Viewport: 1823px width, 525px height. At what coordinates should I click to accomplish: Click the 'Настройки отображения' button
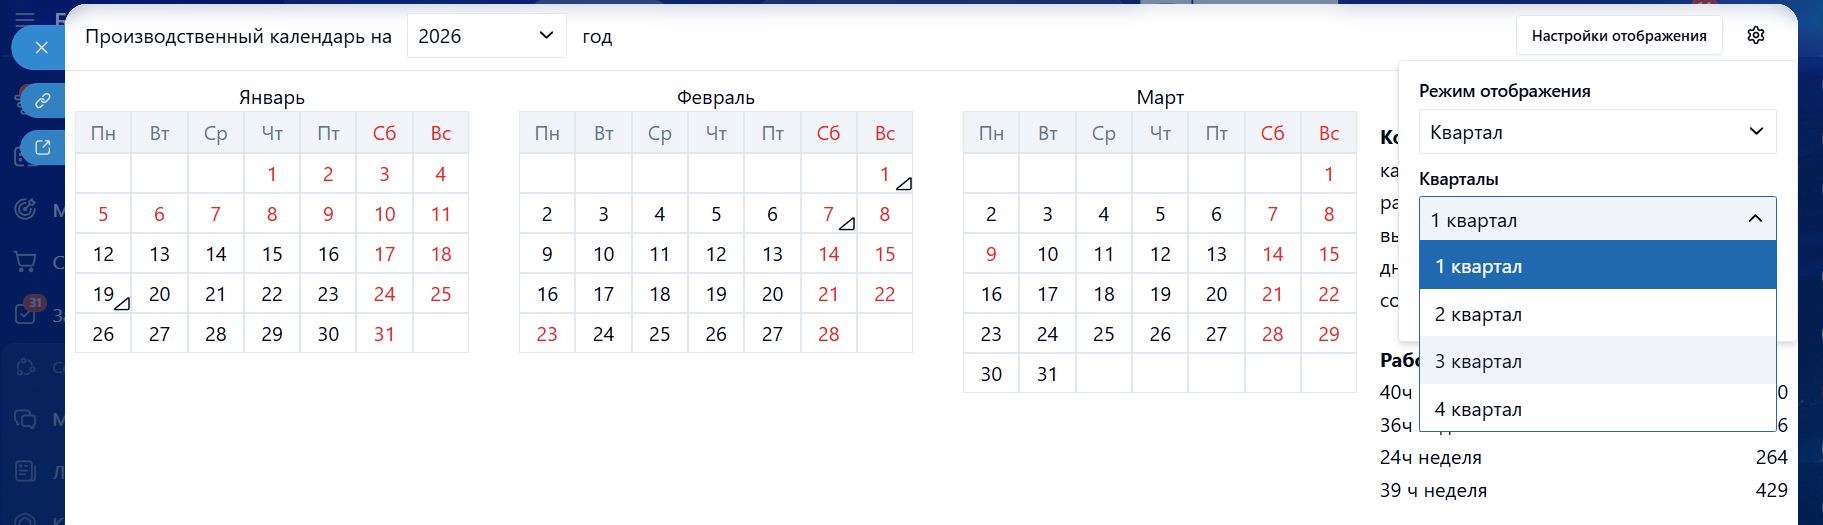[1619, 36]
